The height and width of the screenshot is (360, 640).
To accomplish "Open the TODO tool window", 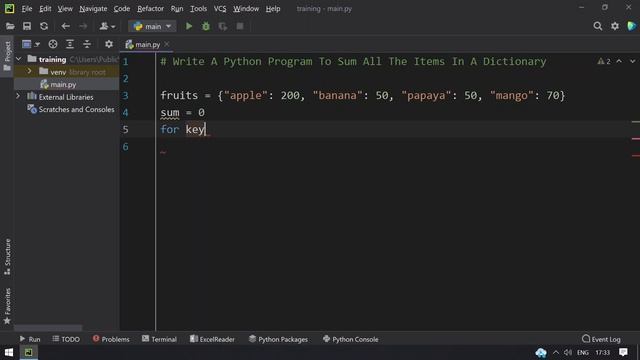I will (66, 339).
